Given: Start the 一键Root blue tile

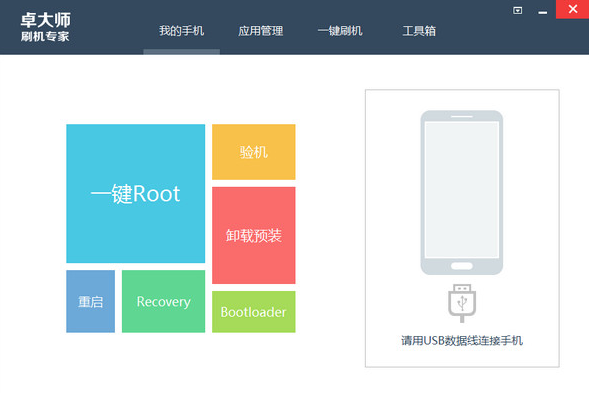Looking at the screenshot, I should [x=136, y=193].
